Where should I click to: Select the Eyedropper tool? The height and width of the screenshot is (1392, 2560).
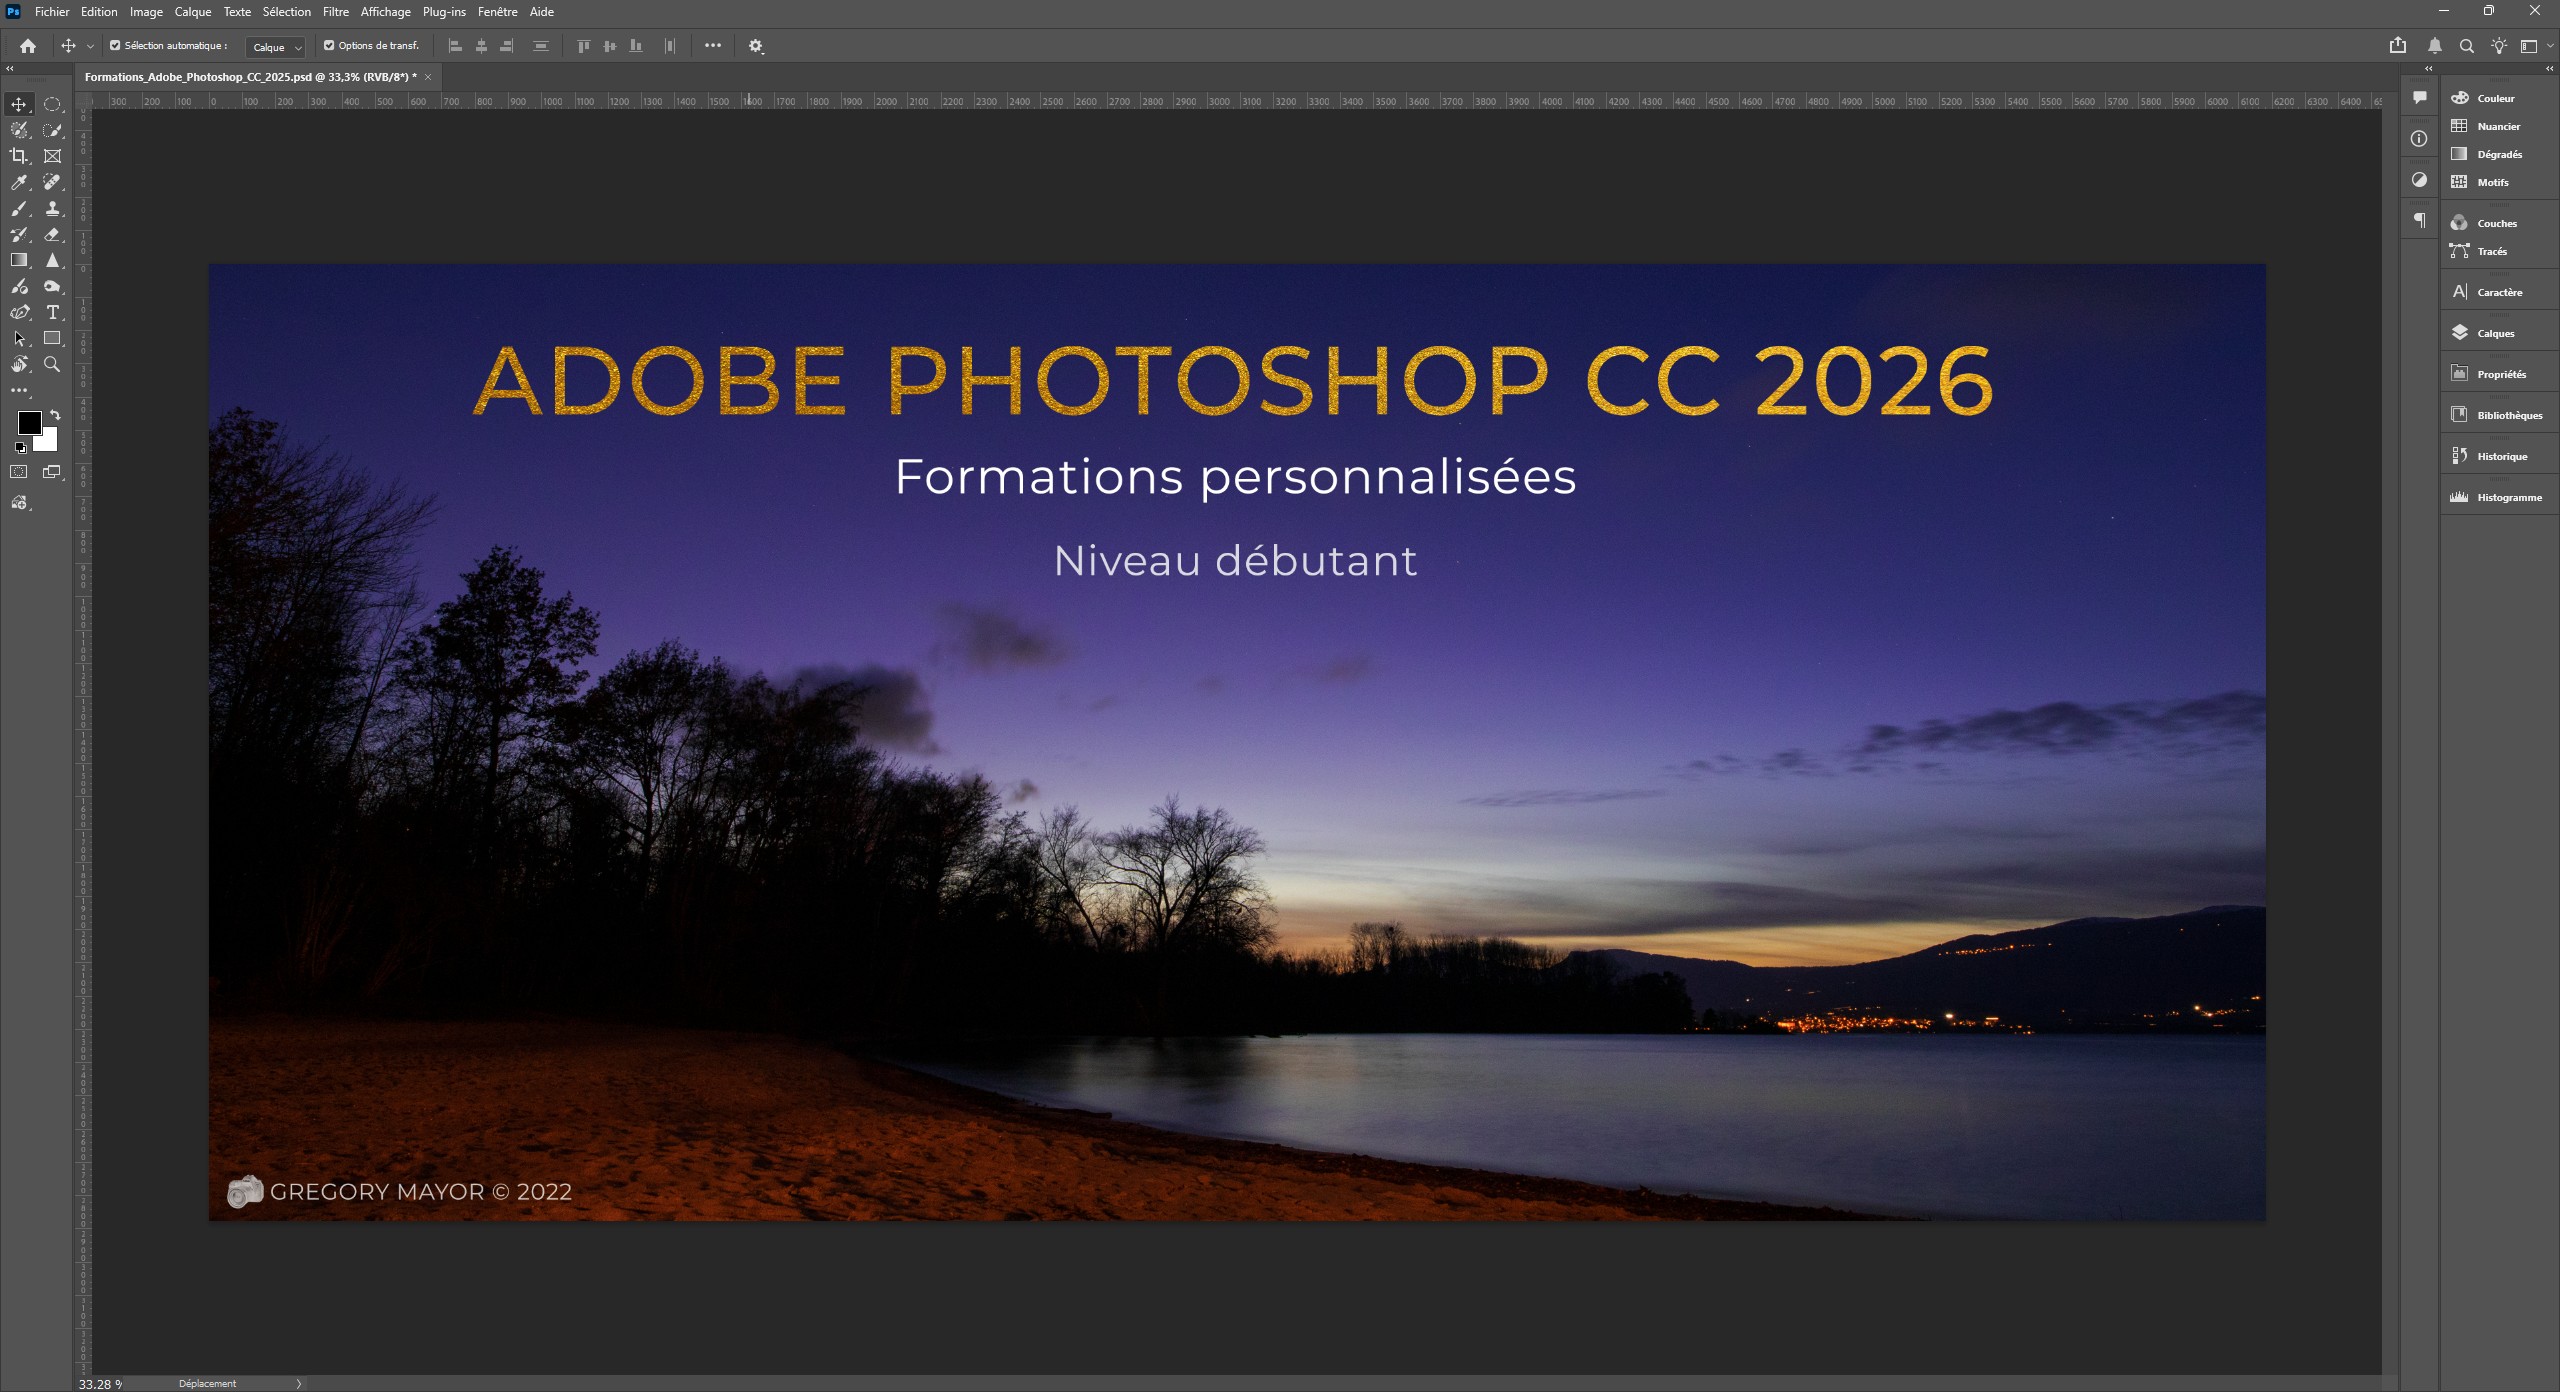click(18, 182)
